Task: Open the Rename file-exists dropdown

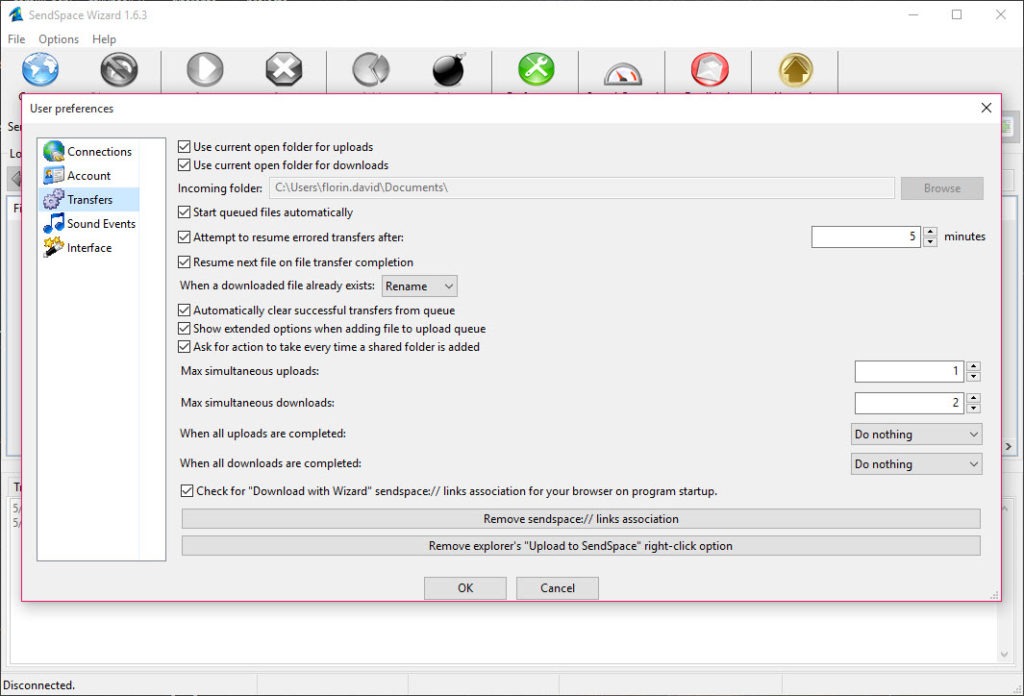Action: click(x=419, y=286)
